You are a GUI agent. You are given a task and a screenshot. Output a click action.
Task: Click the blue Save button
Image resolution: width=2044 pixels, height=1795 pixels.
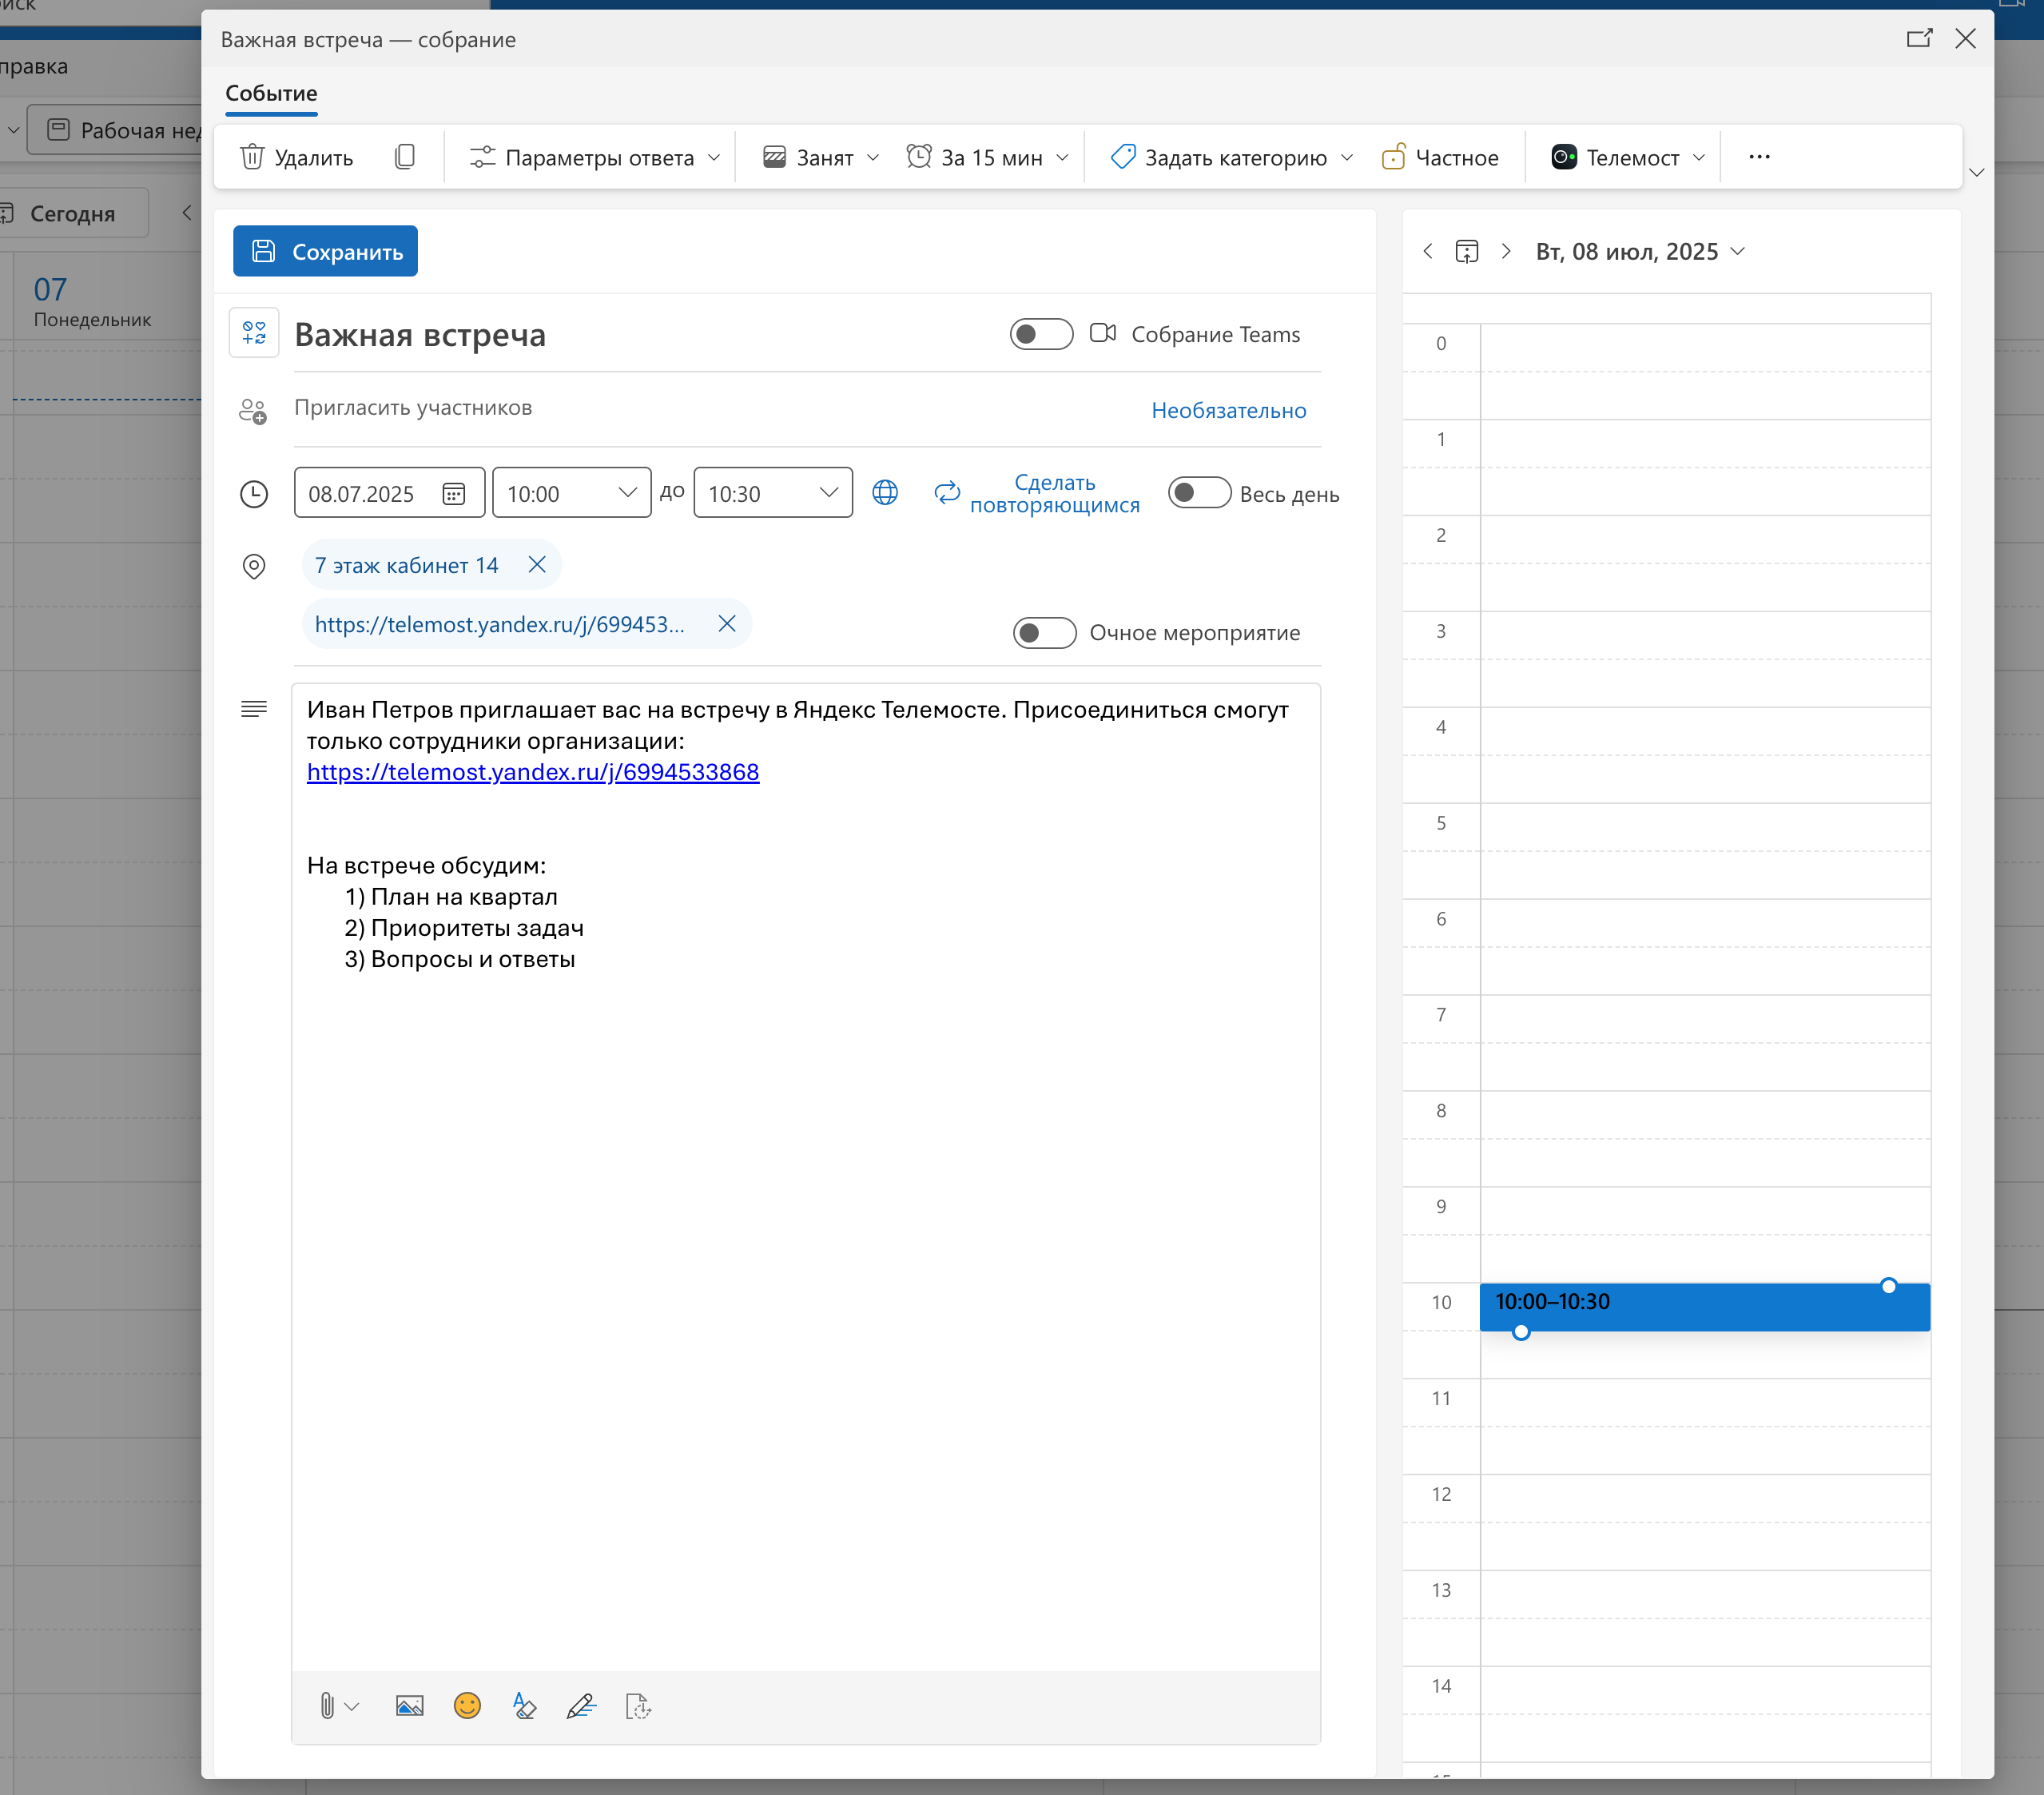point(325,251)
